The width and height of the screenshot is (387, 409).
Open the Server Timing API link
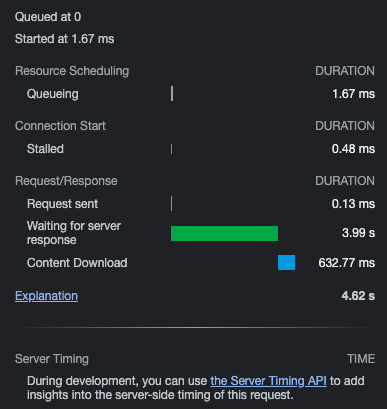point(268,381)
